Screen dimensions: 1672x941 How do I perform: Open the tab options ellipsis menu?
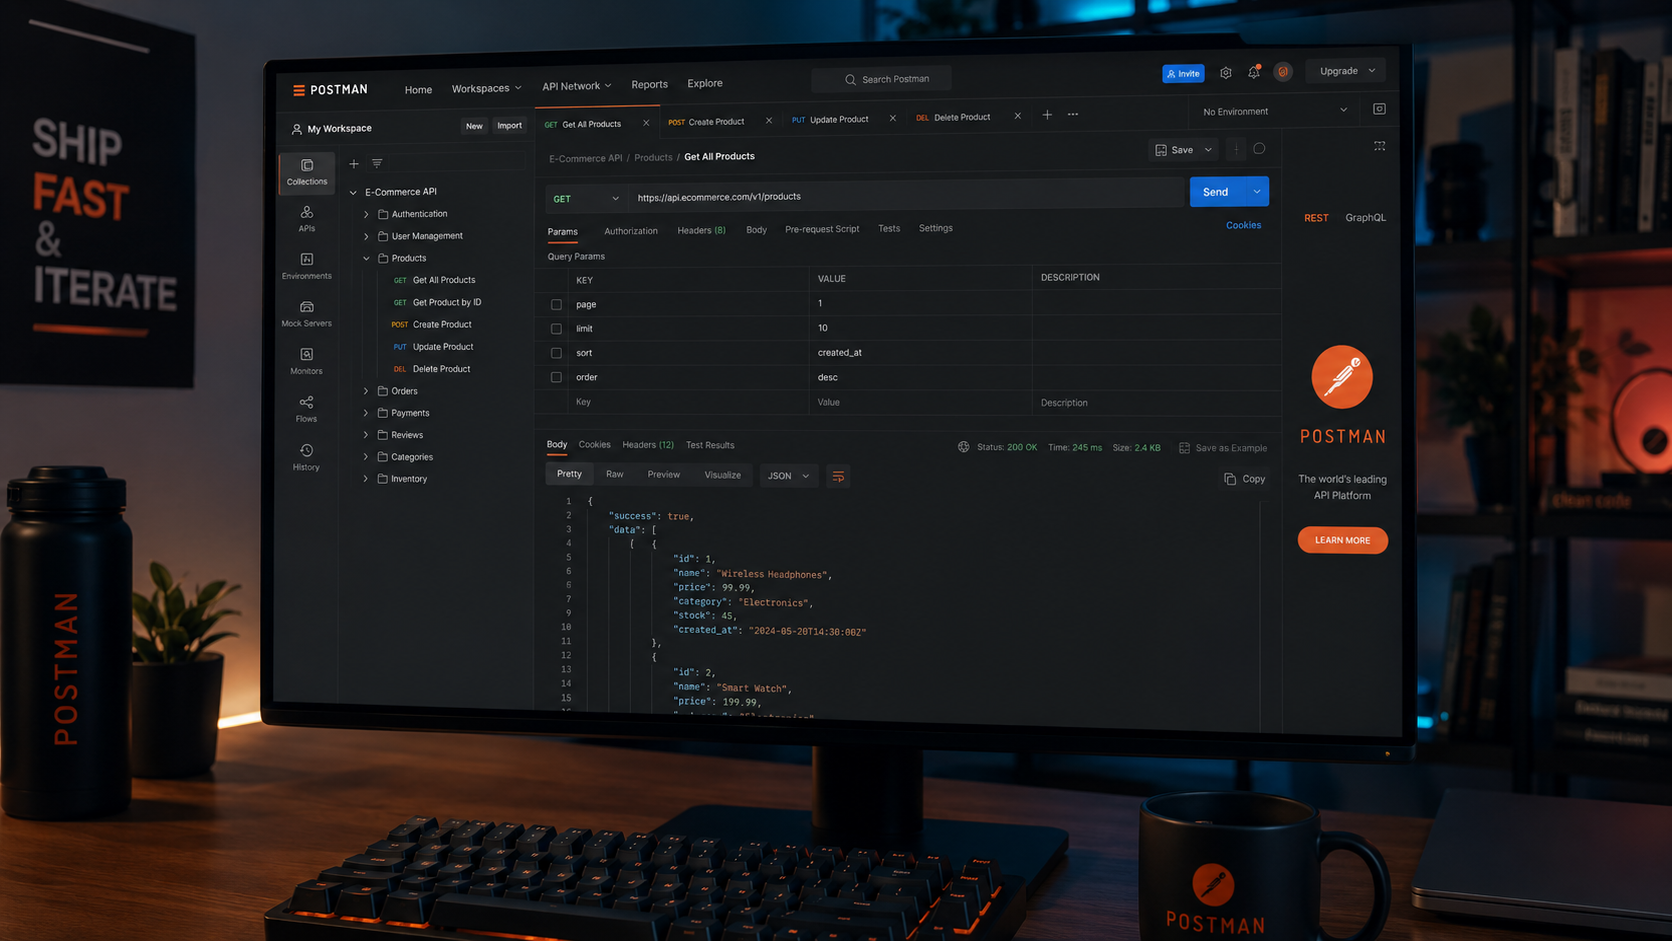pyautogui.click(x=1073, y=115)
